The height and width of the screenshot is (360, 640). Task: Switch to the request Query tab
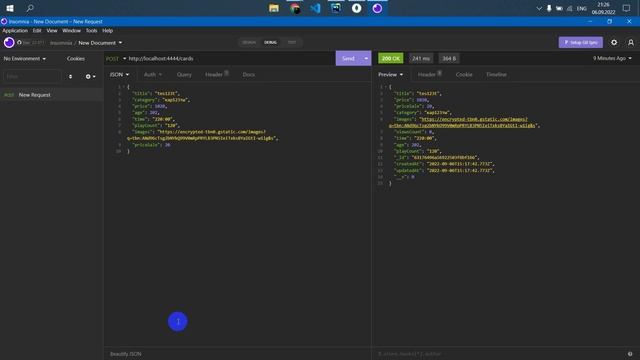pyautogui.click(x=184, y=75)
